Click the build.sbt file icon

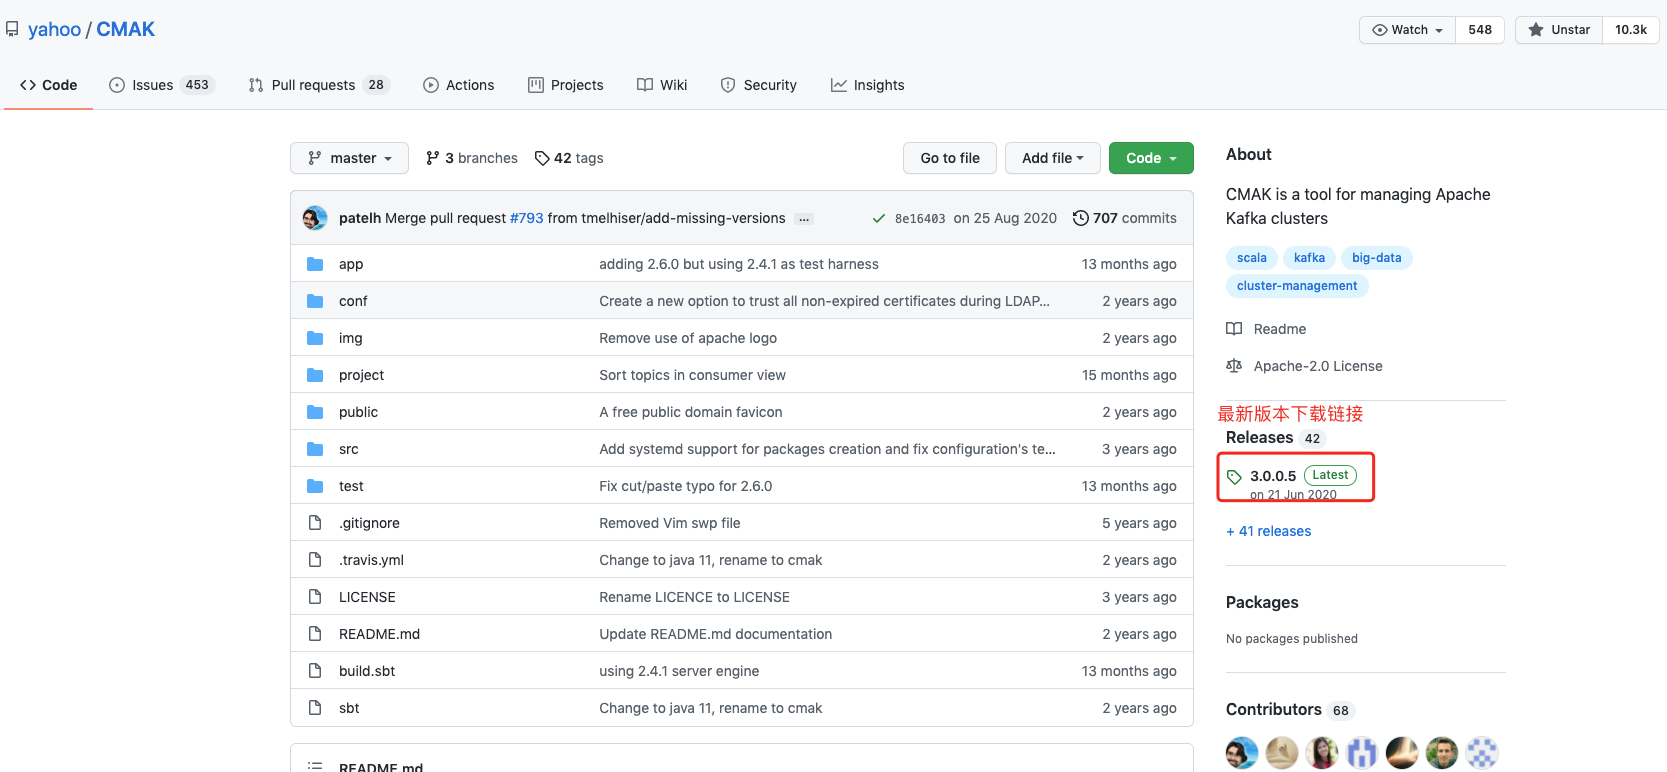click(x=315, y=671)
